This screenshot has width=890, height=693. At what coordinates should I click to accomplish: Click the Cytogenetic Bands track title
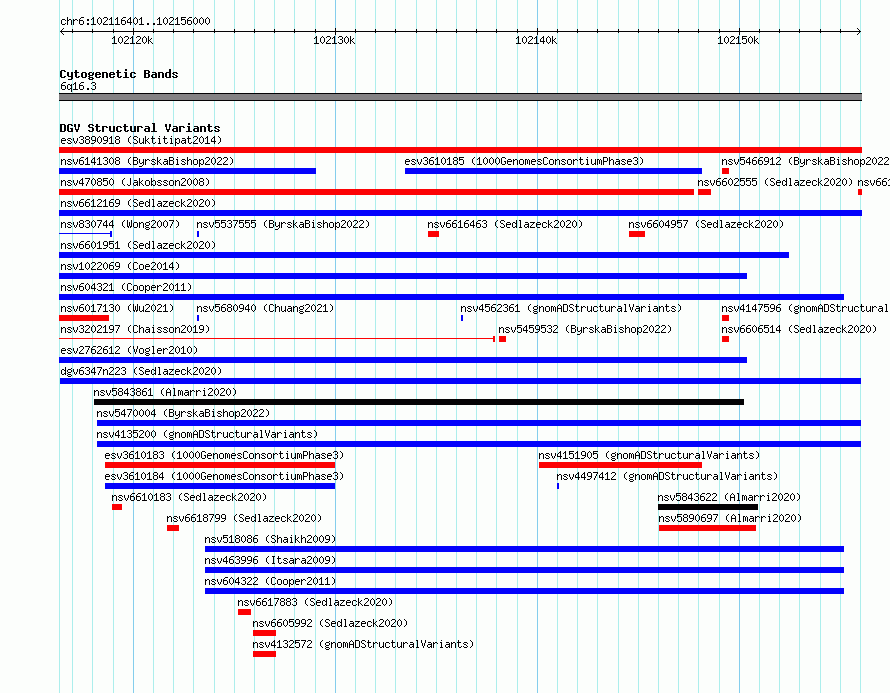(x=119, y=74)
